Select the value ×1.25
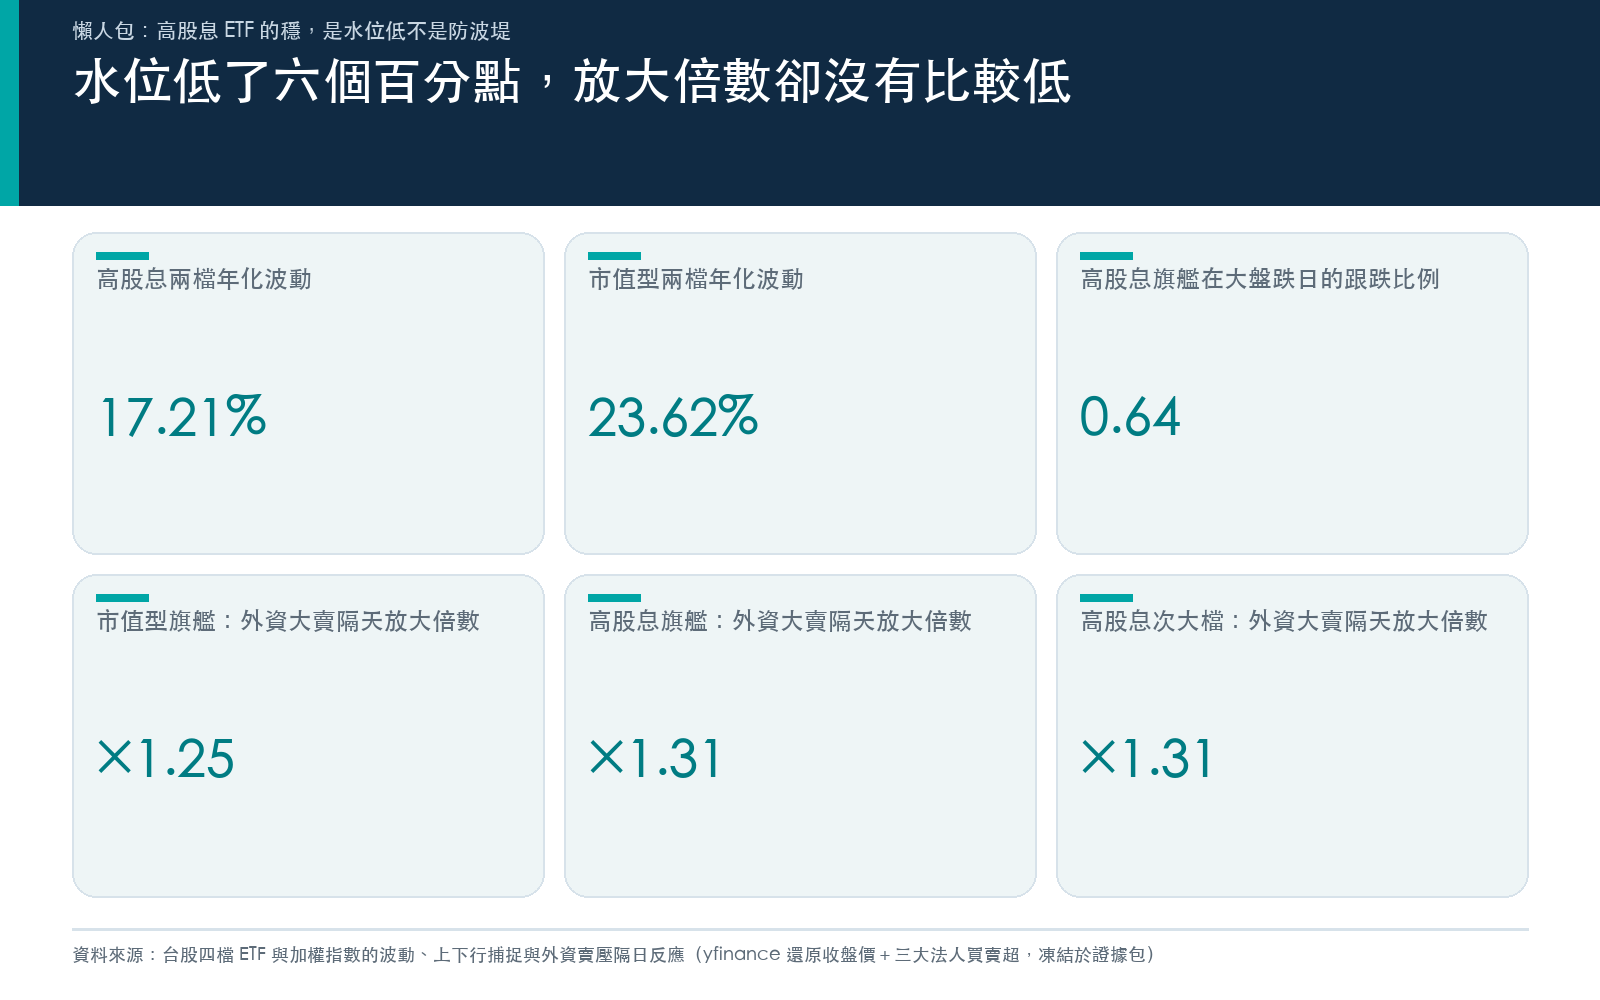1600x1000 pixels. (x=166, y=758)
